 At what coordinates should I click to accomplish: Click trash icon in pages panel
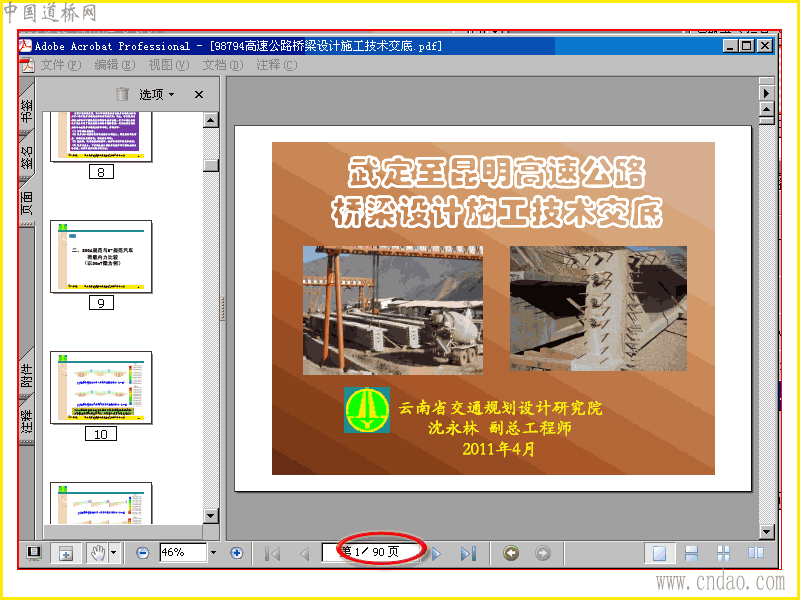(122, 94)
